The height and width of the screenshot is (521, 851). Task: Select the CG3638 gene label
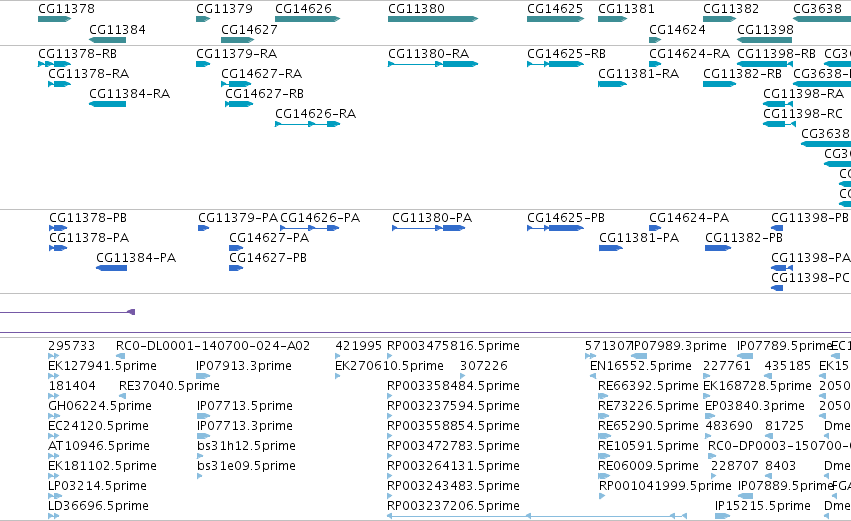(x=817, y=9)
